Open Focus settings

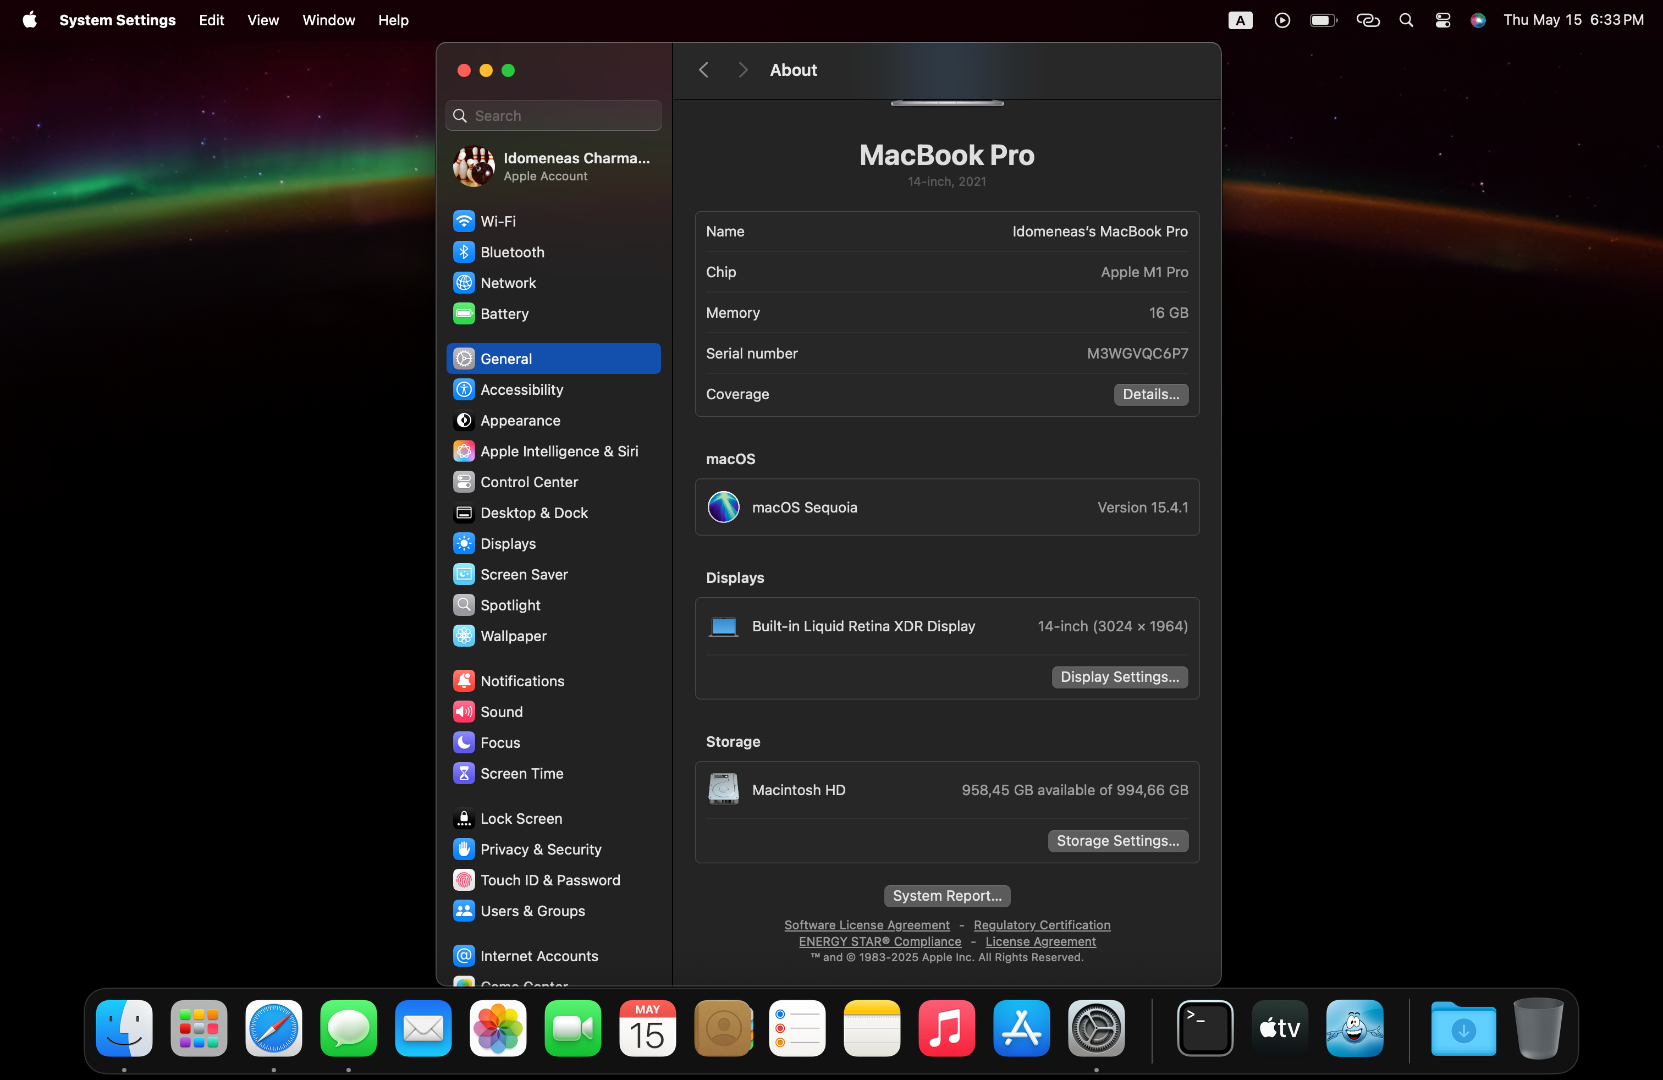[x=553, y=743]
